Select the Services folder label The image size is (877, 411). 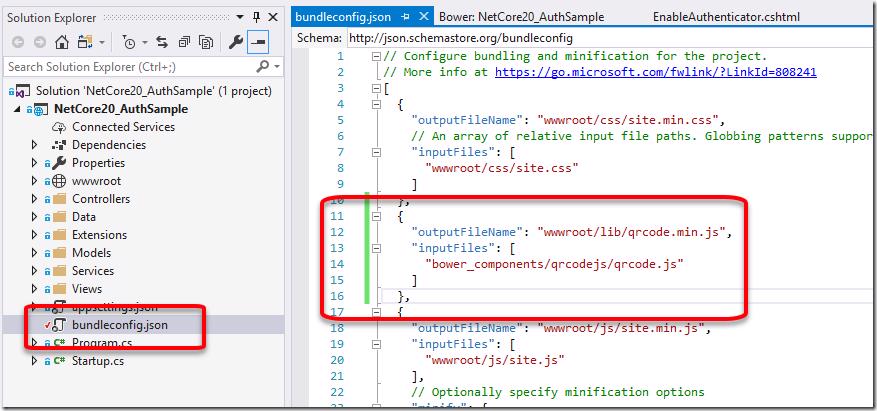(93, 271)
